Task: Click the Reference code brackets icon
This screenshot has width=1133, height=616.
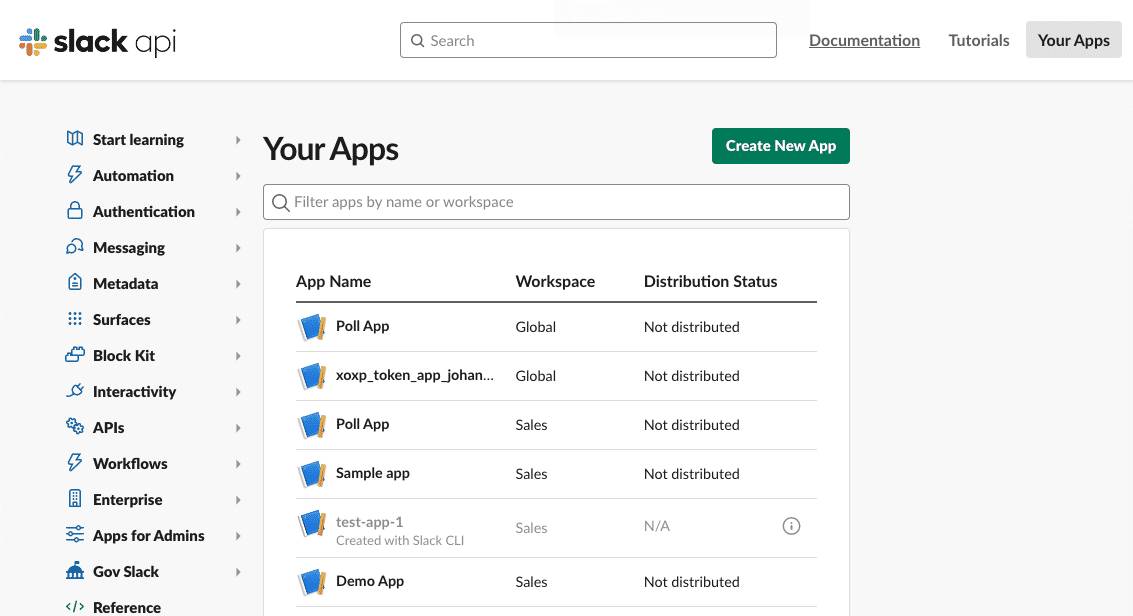Action: point(74,607)
